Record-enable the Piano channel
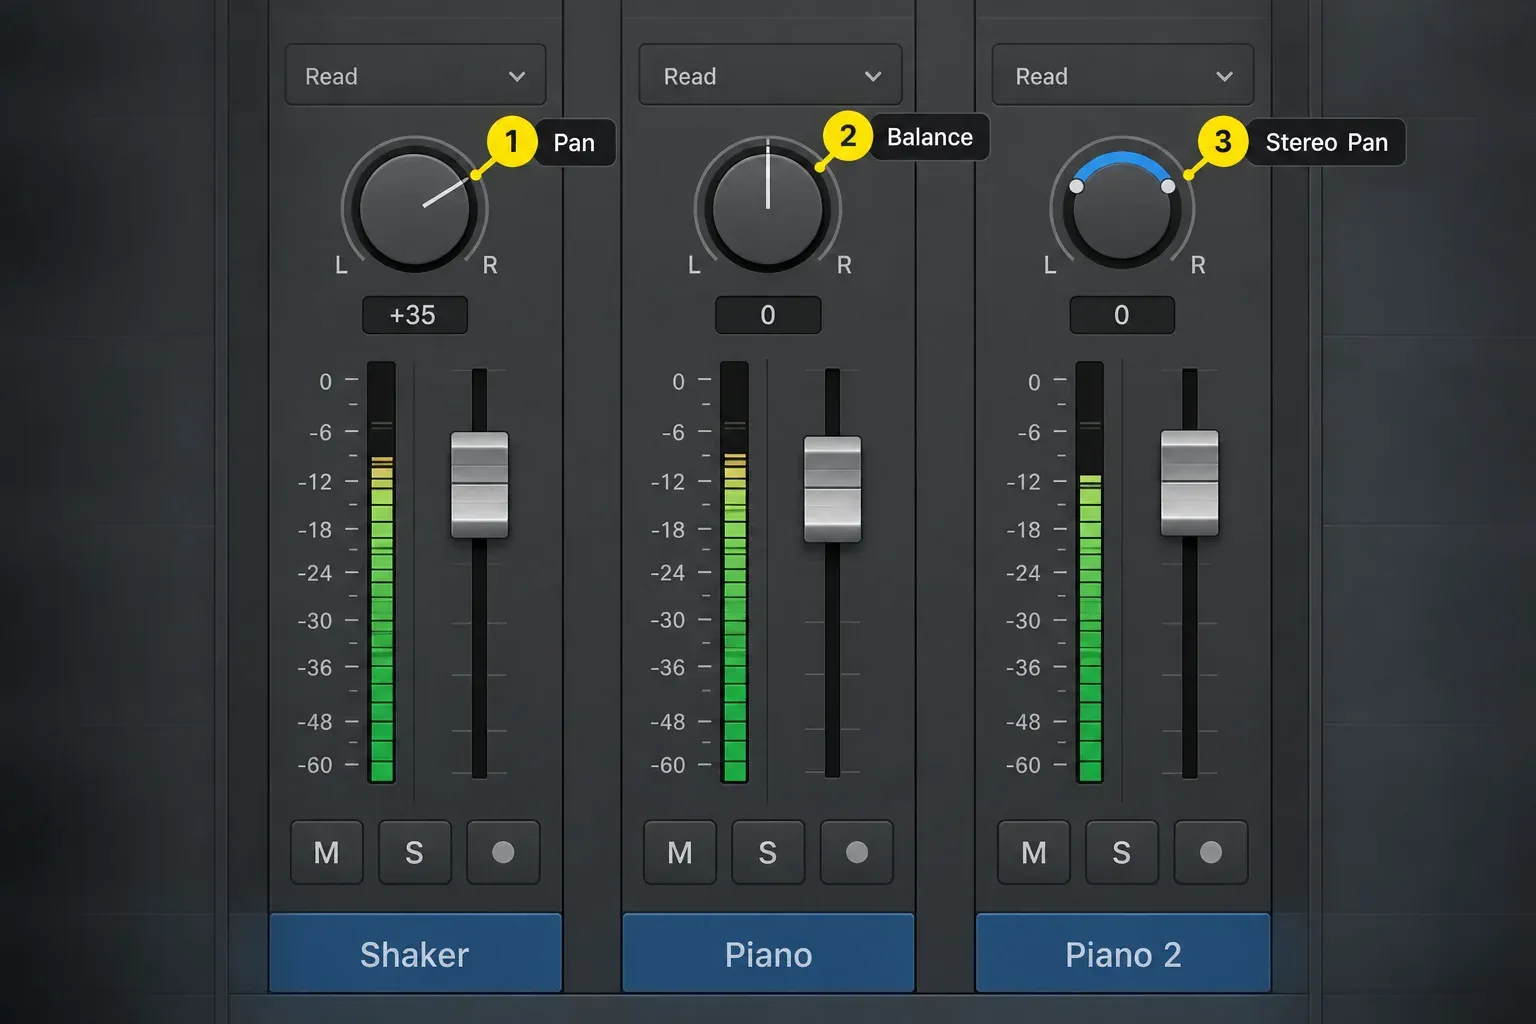The height and width of the screenshot is (1024, 1536). pos(857,852)
